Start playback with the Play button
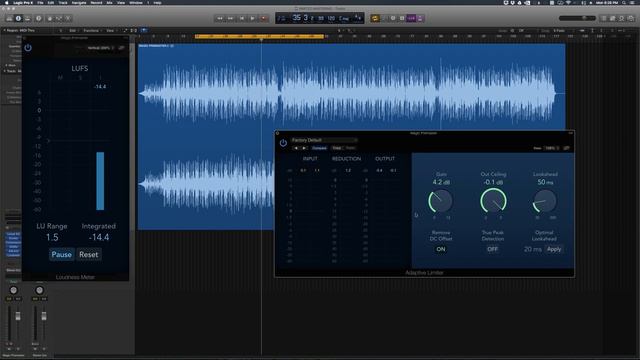This screenshot has width=640, height=360. [x=253, y=18]
